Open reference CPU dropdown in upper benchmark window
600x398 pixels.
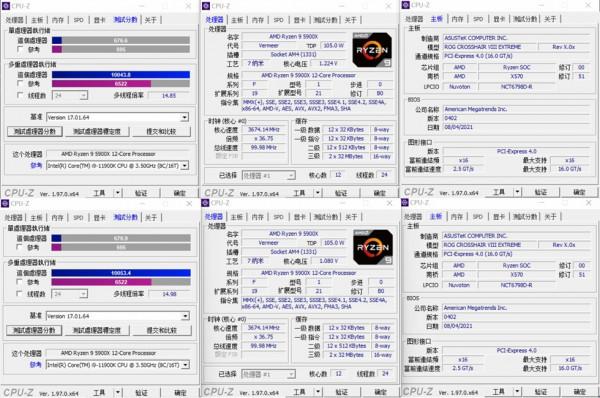(x=185, y=166)
